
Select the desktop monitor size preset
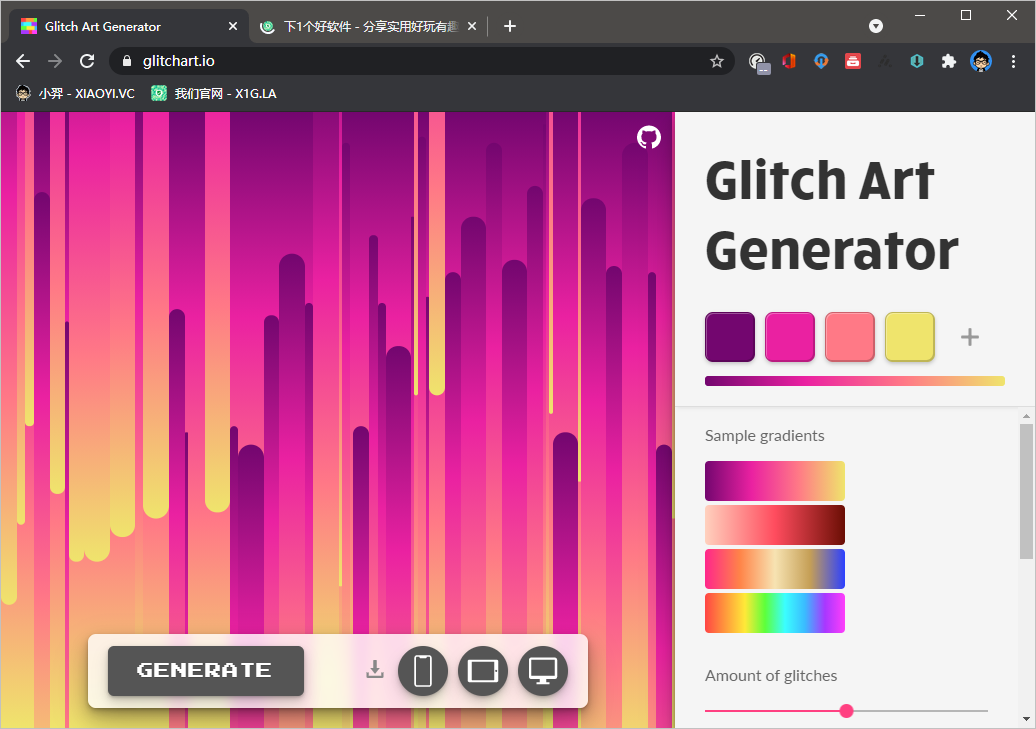[543, 670]
